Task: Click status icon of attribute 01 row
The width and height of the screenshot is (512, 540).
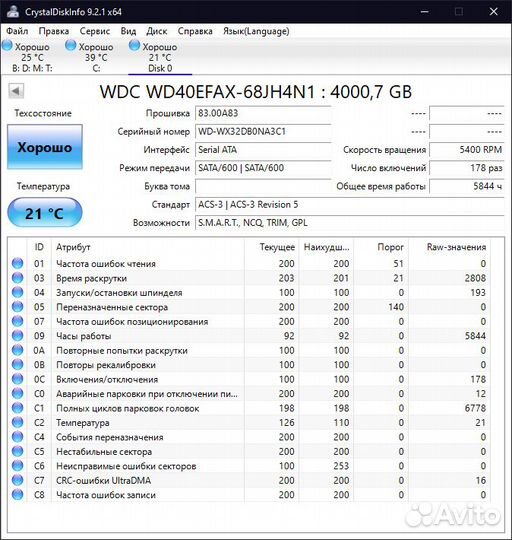Action: point(18,263)
